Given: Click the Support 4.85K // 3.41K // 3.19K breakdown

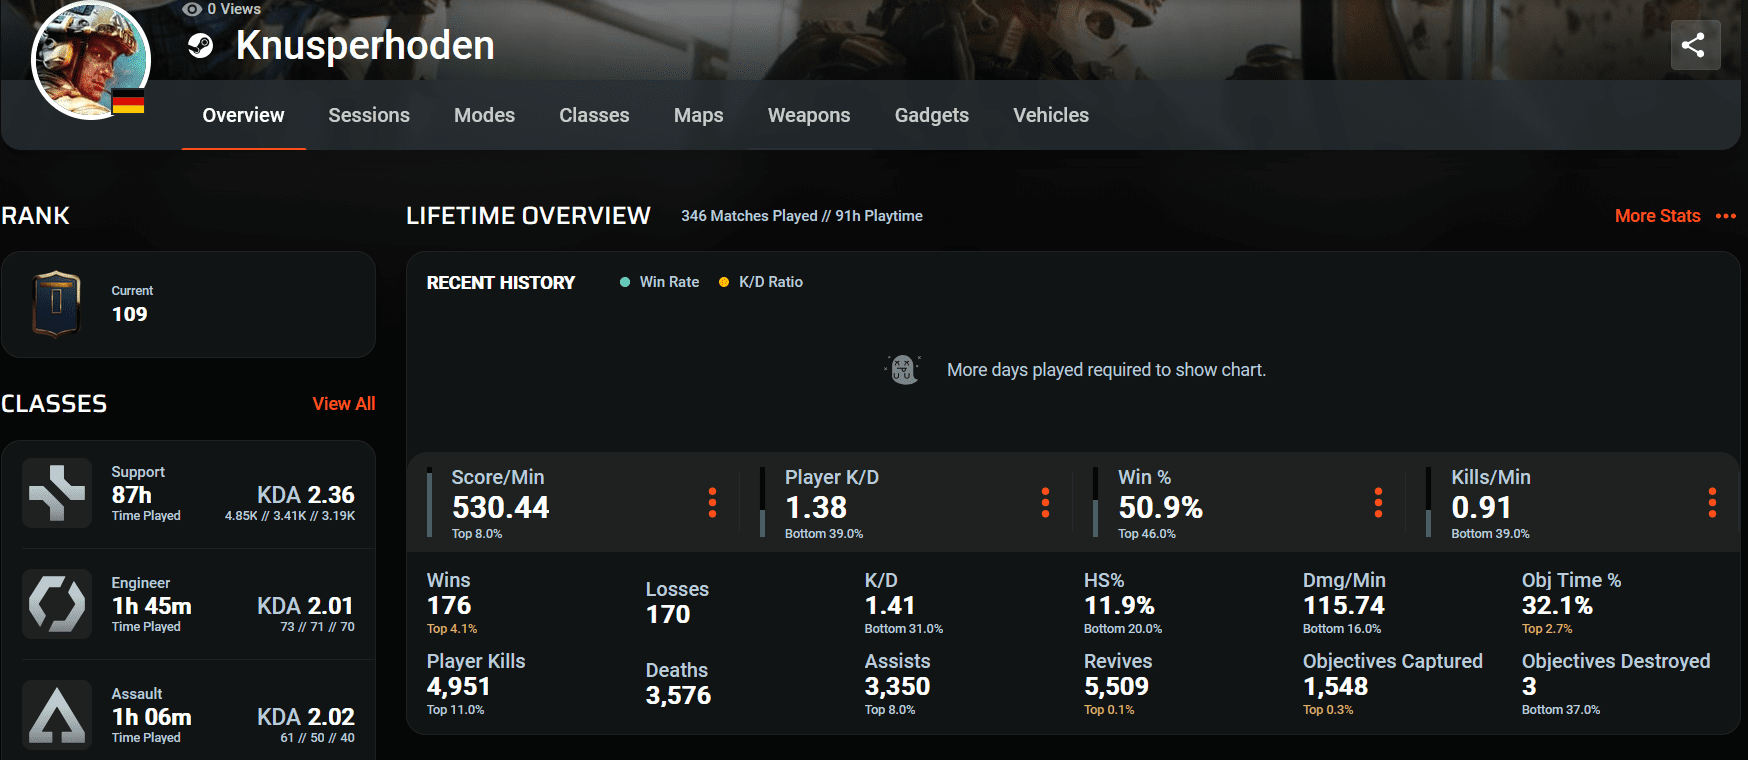Looking at the screenshot, I should click(x=290, y=516).
